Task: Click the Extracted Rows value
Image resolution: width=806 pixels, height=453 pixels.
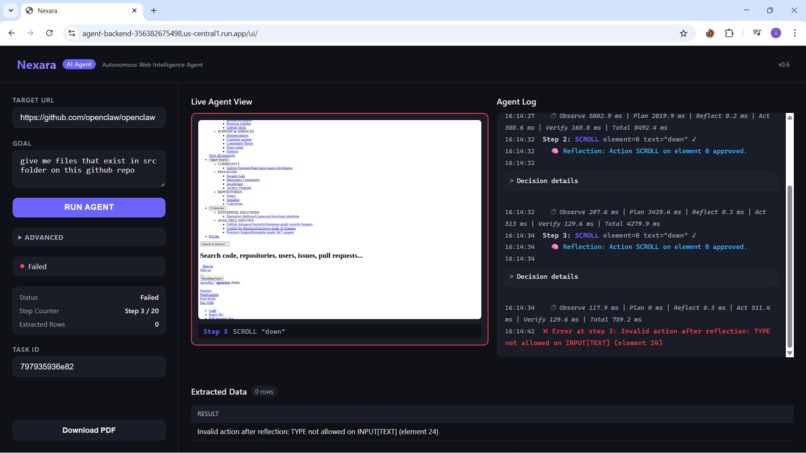Action: coord(157,324)
